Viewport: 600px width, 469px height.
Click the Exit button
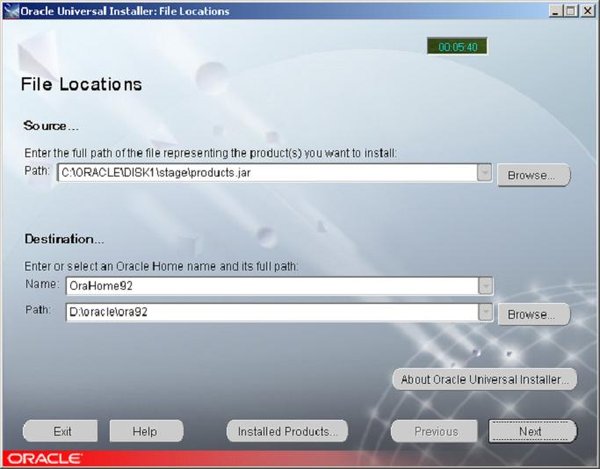click(x=62, y=432)
